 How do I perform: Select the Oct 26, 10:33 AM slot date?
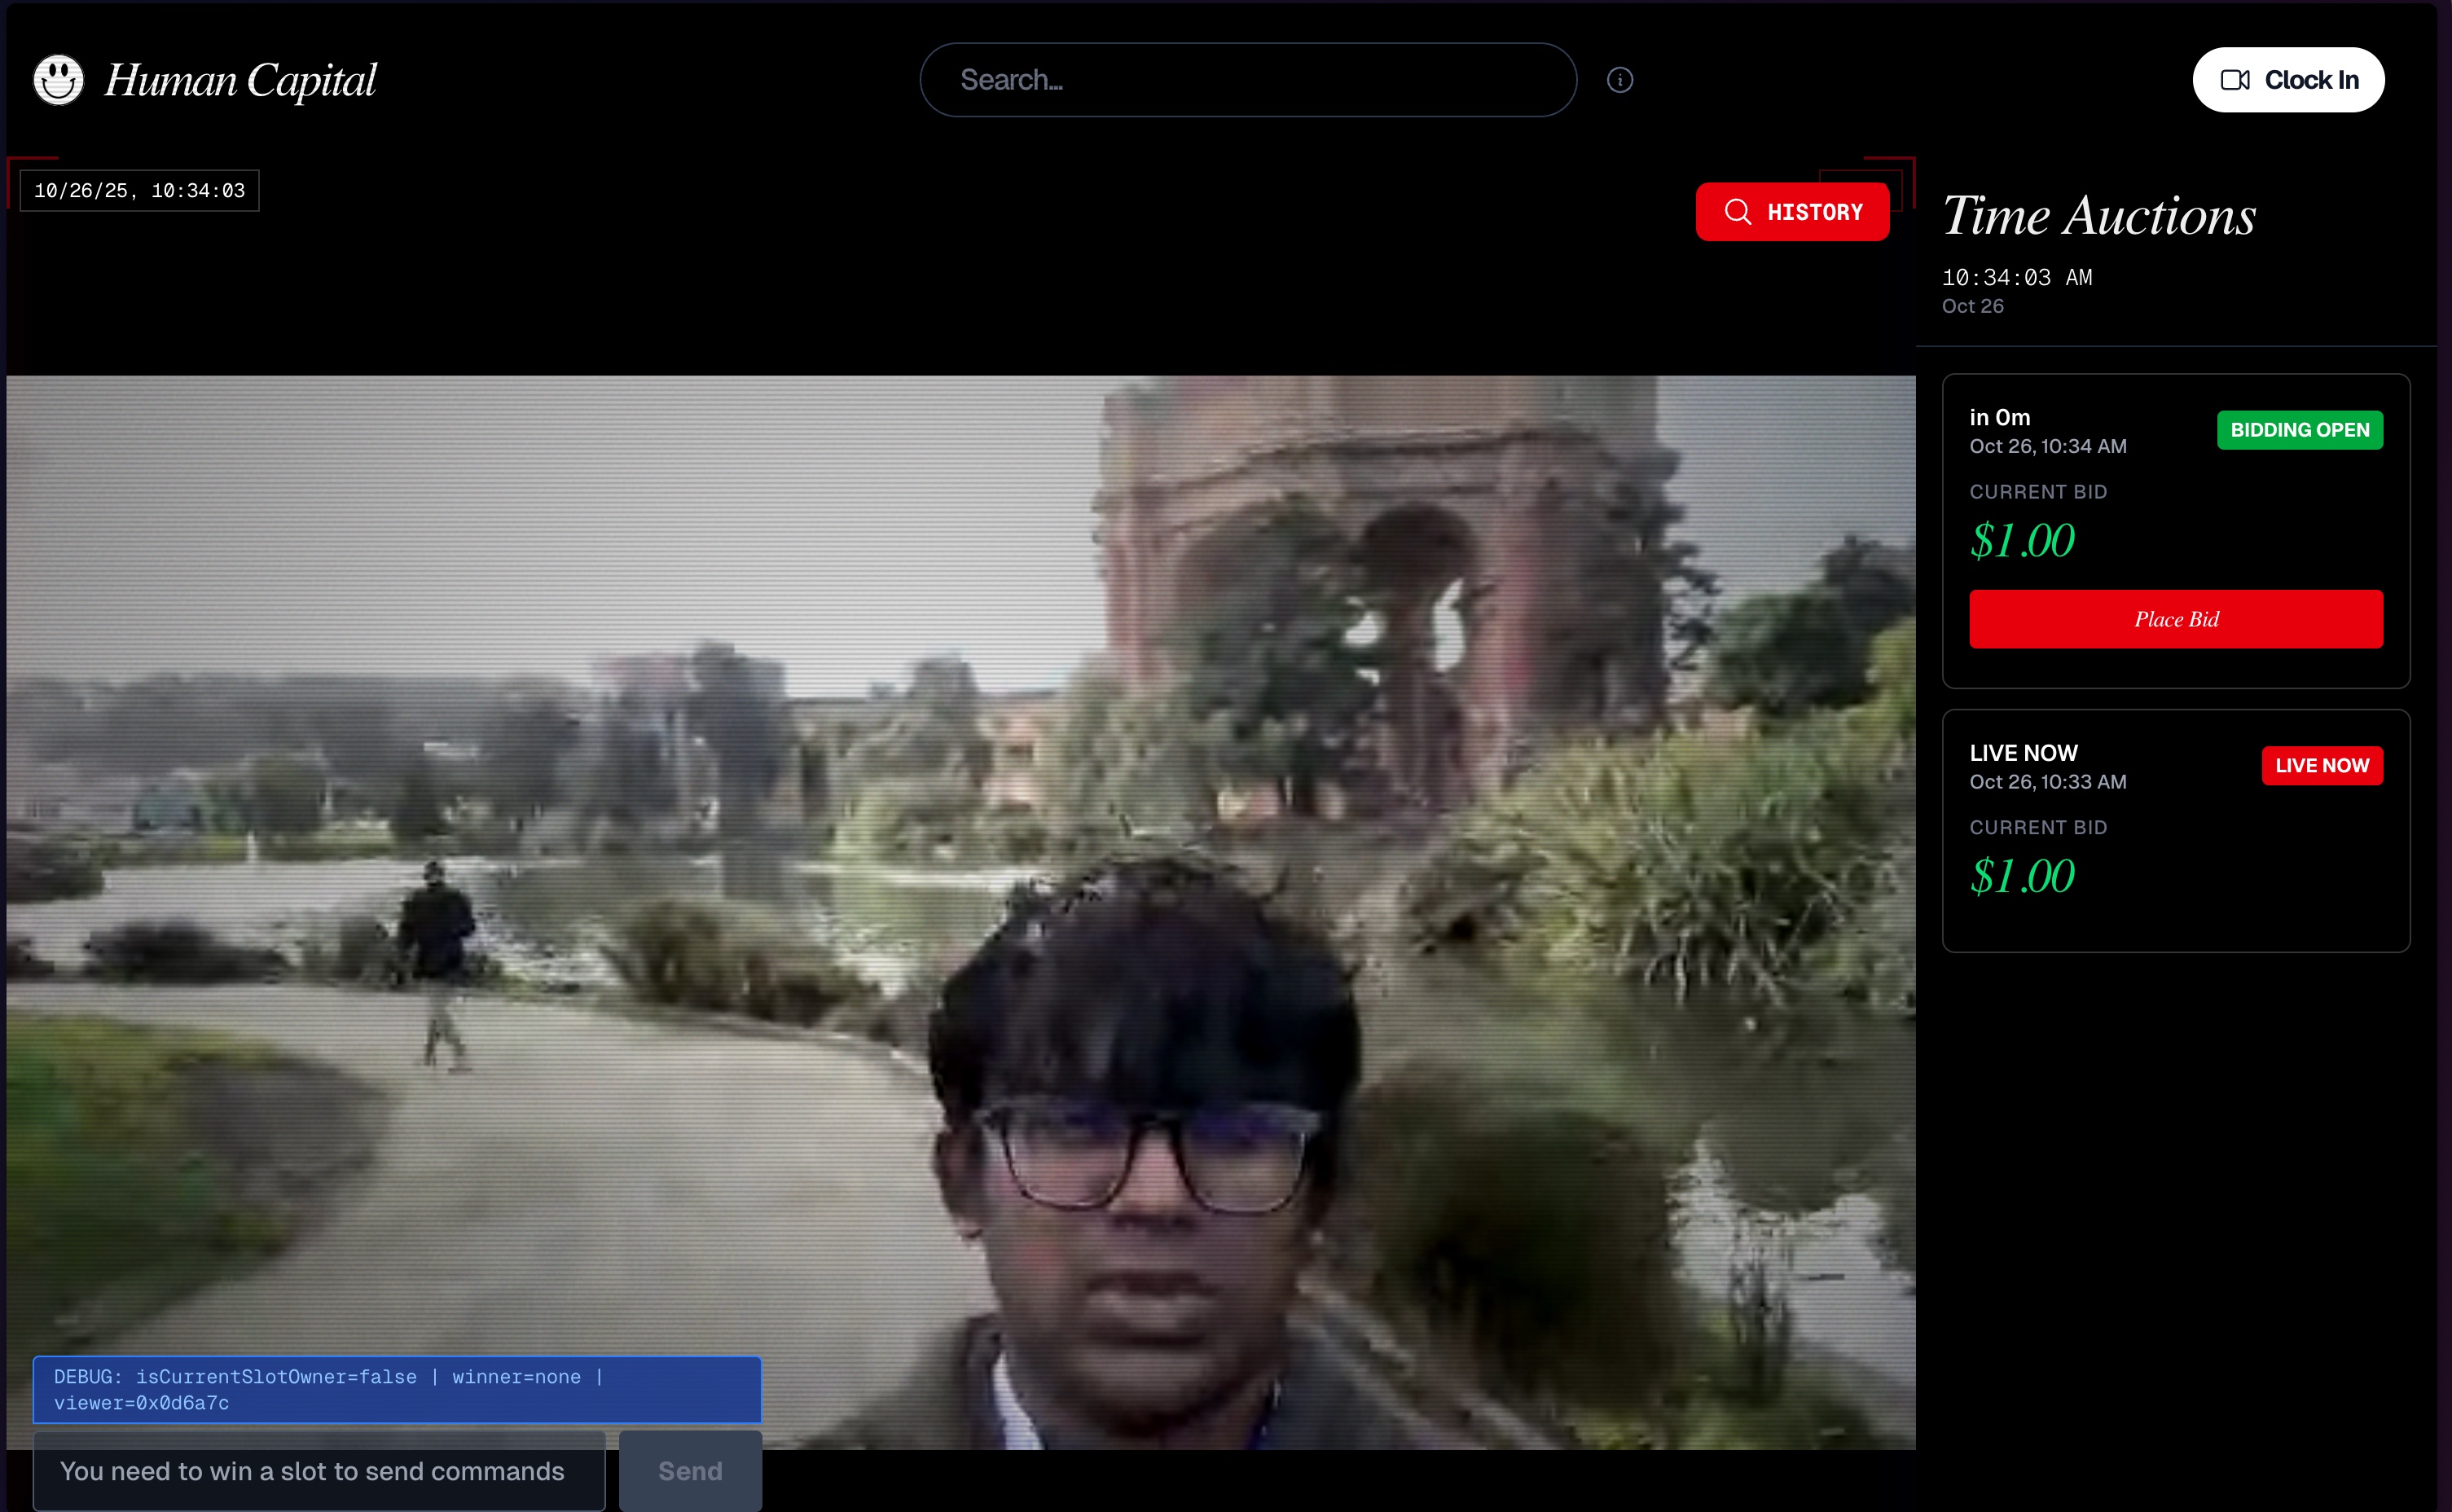(x=2047, y=782)
